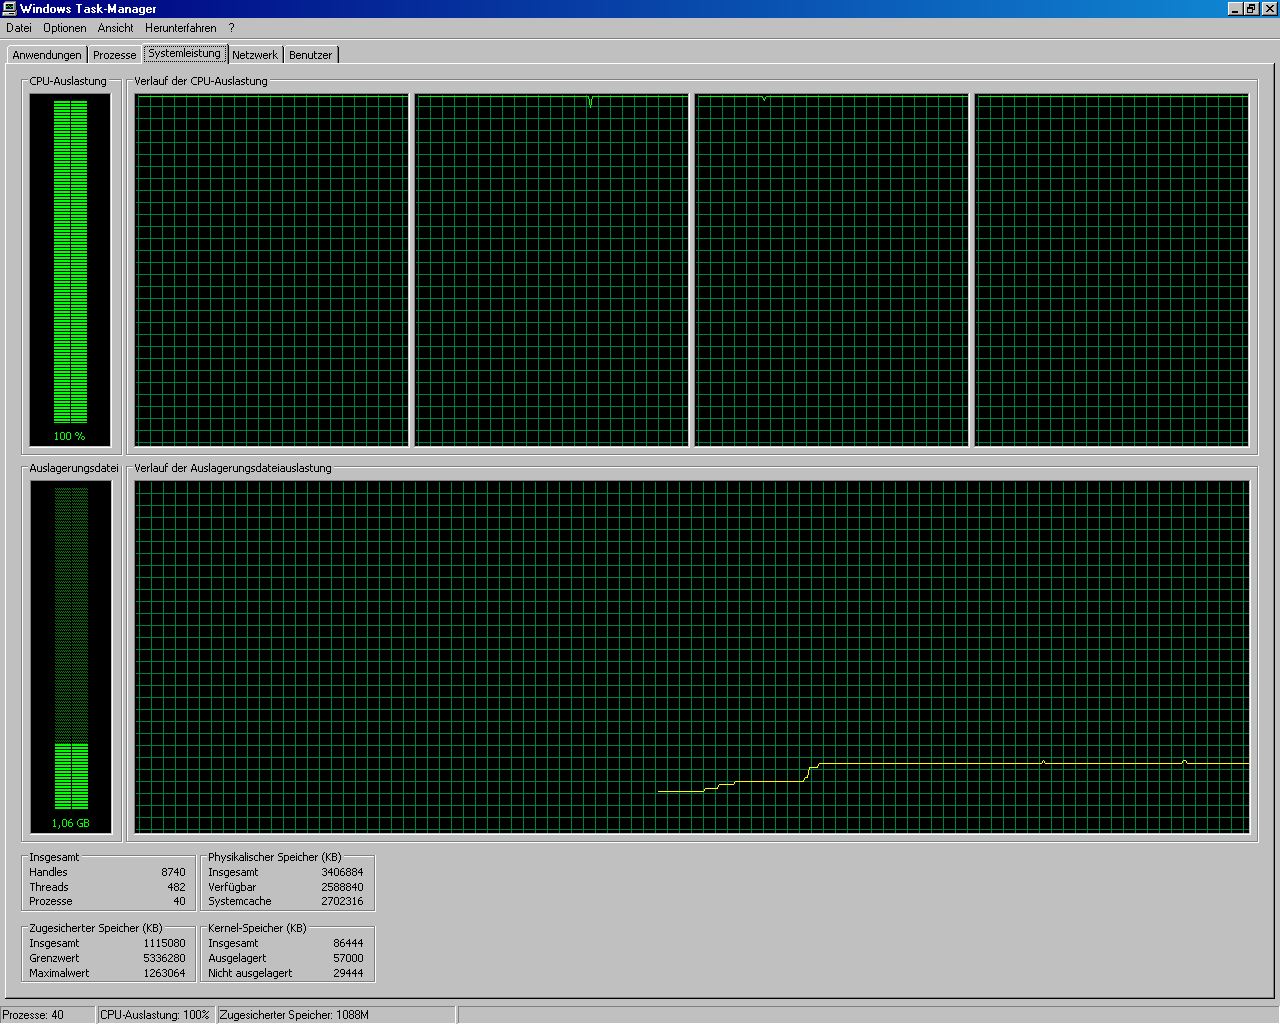Click the 'Verlauf der Auslagerungsdateiauslastung' label
This screenshot has width=1280, height=1024.
click(x=233, y=468)
